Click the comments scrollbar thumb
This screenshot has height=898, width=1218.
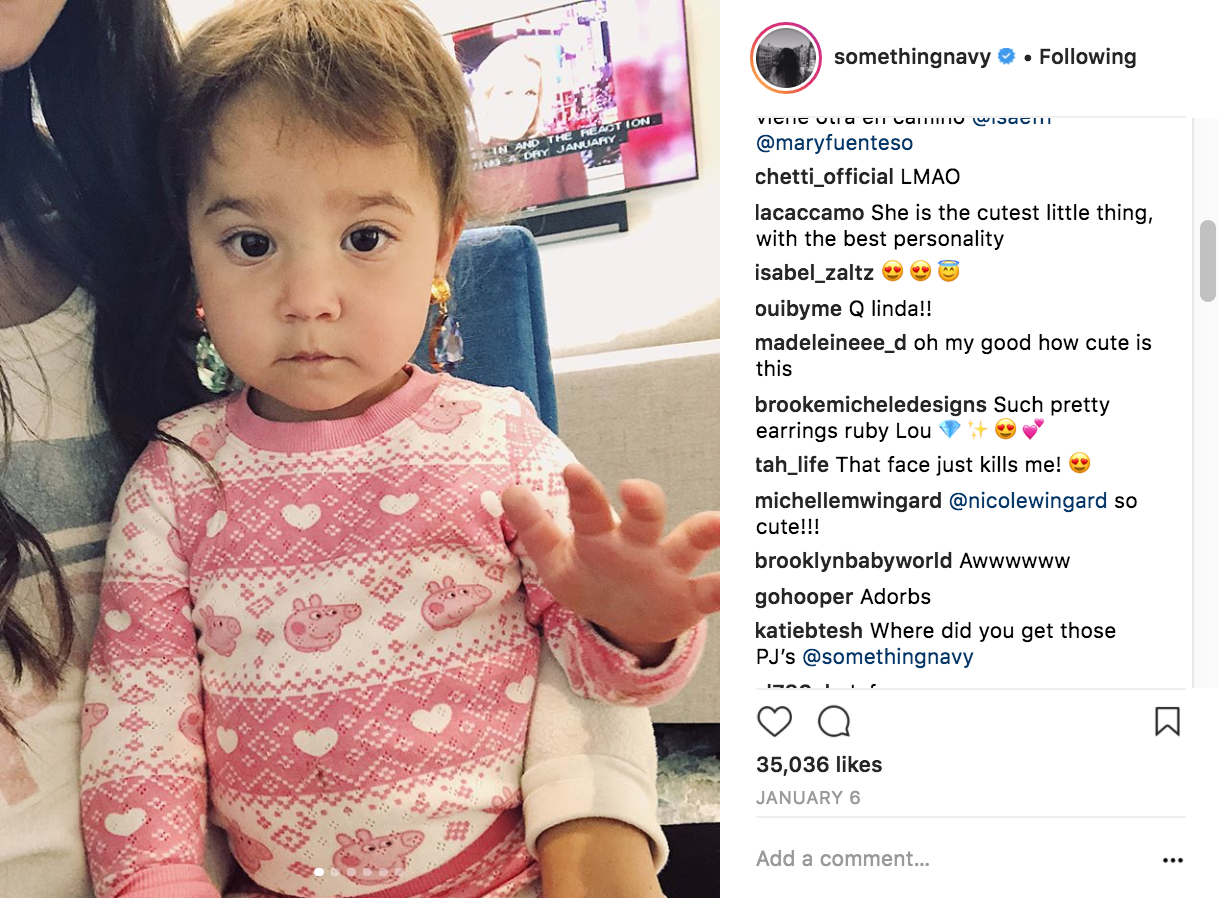coord(1208,261)
